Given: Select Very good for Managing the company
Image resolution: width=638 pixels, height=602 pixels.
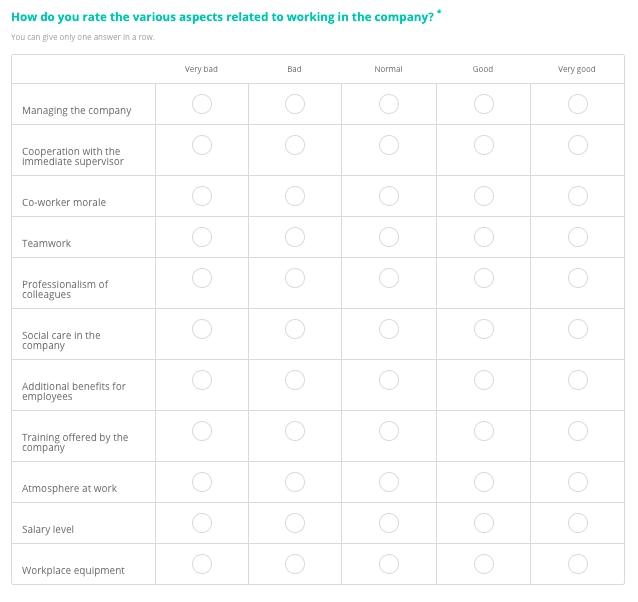Looking at the screenshot, I should point(578,104).
